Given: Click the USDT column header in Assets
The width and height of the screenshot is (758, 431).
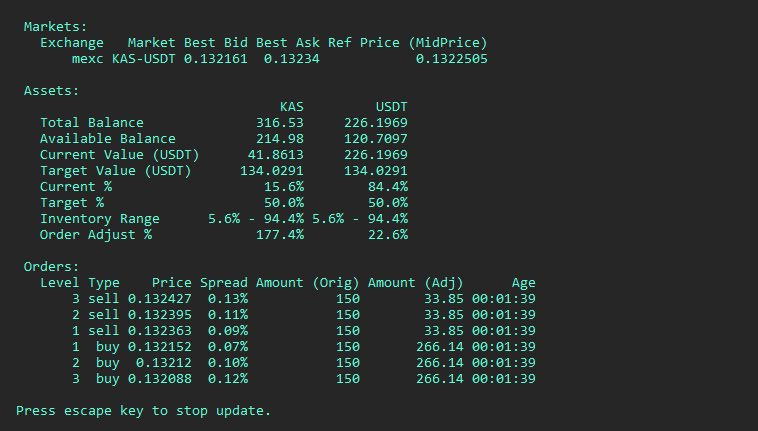Looking at the screenshot, I should point(392,107).
